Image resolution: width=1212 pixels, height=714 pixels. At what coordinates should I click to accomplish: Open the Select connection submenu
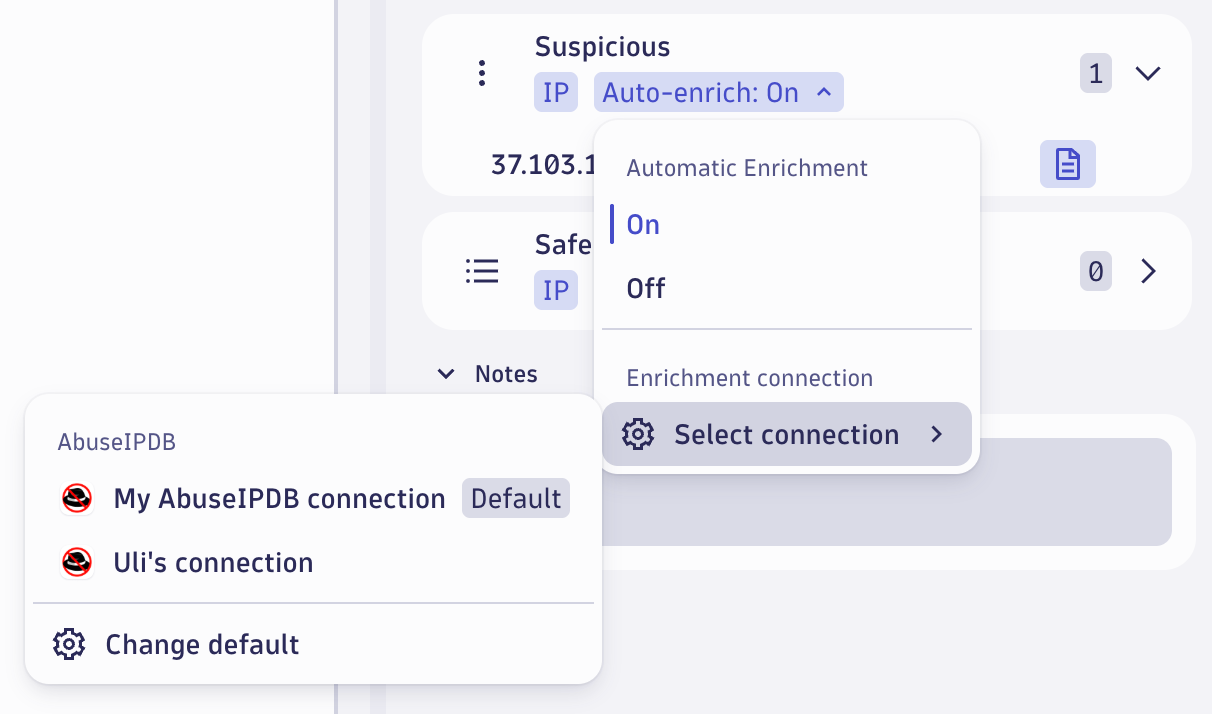pos(786,434)
